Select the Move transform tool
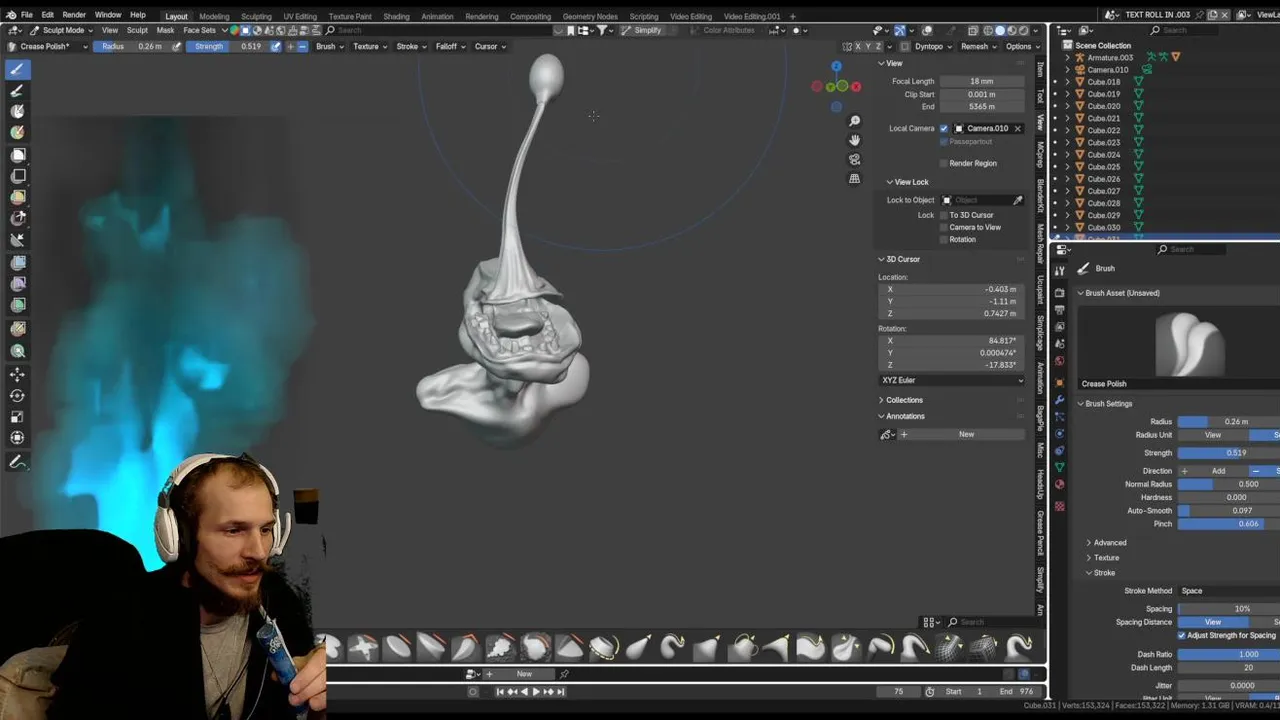Screen dimensions: 1280x720 pos(17,374)
